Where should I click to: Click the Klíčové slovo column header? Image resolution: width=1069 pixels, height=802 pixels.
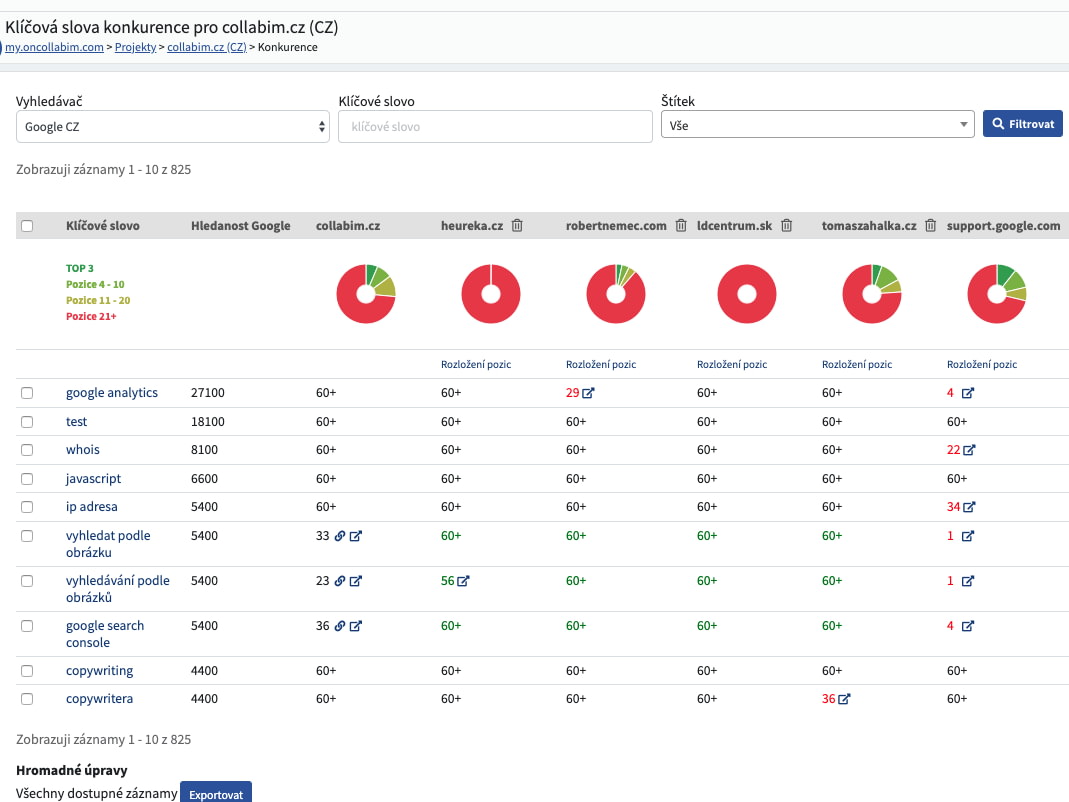[103, 226]
